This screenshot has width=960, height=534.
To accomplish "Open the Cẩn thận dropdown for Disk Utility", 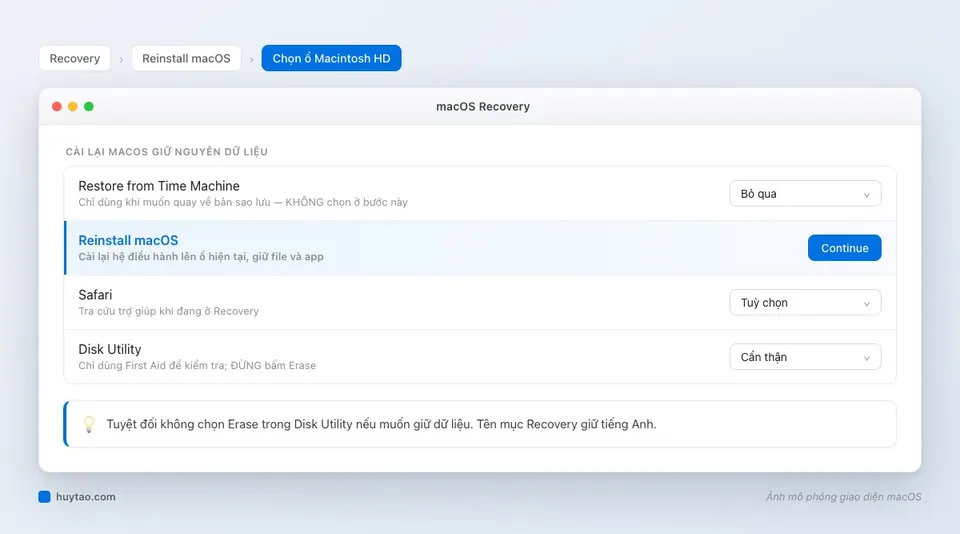I will pos(805,357).
